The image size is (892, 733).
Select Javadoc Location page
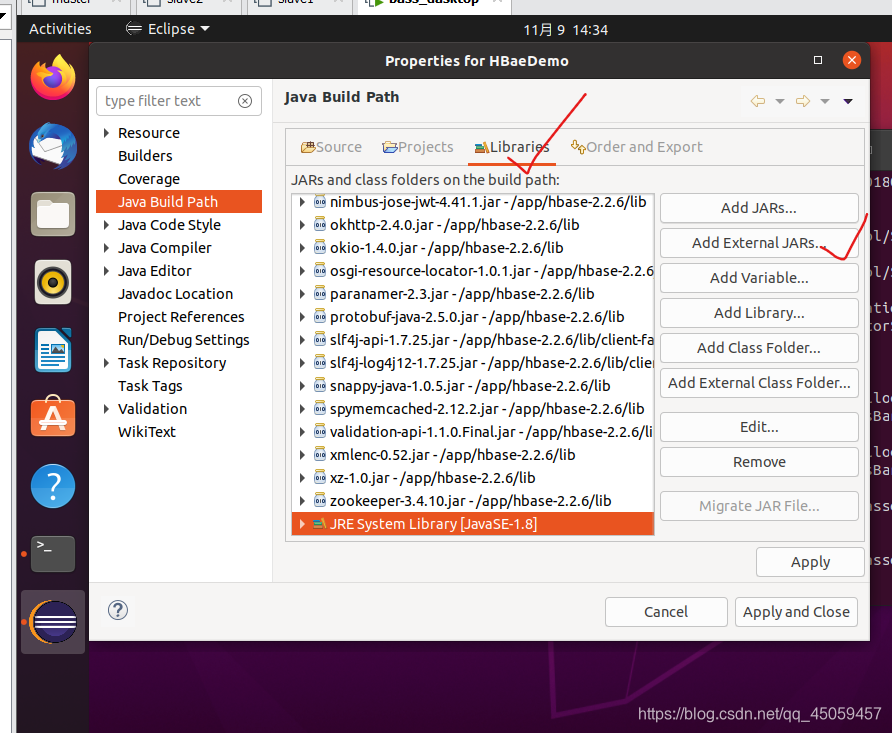[176, 294]
